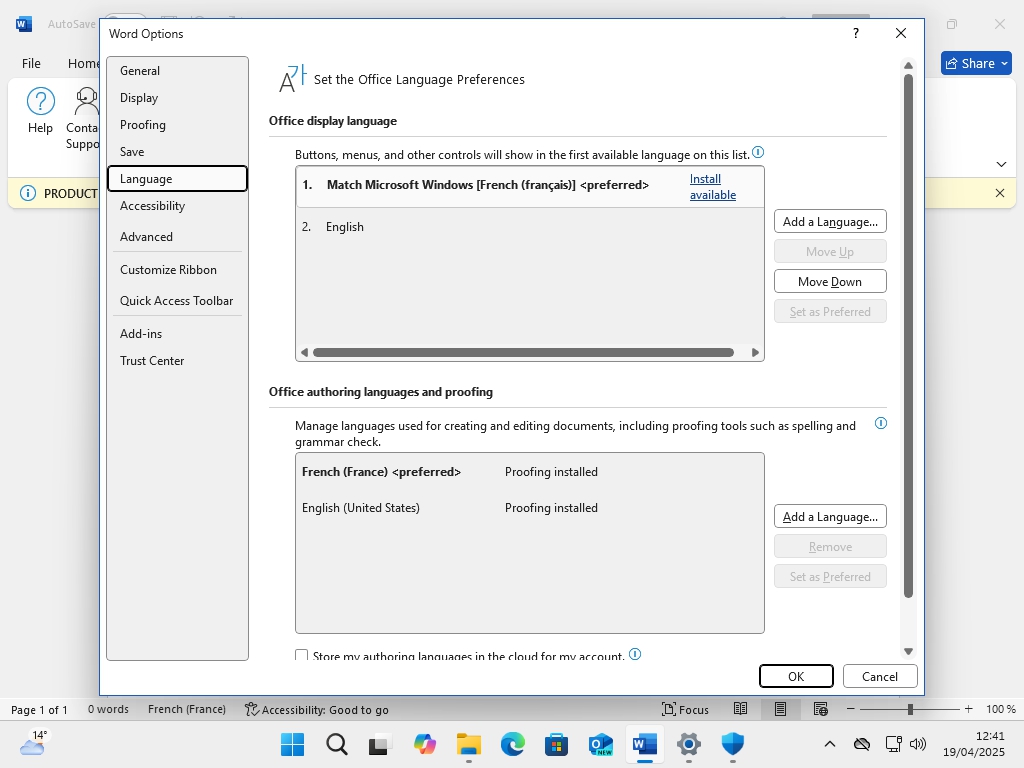Viewport: 1024px width, 768px height.
Task: Select Web Layout view icon
Action: point(820,709)
